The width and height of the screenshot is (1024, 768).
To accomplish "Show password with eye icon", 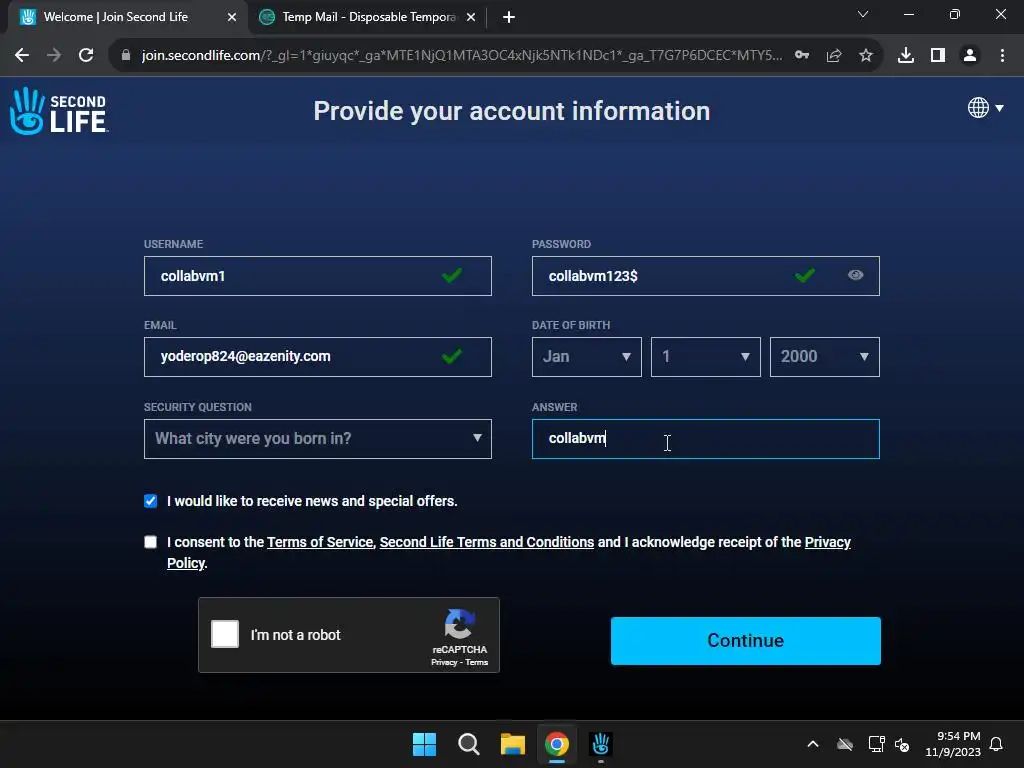I will coord(855,275).
